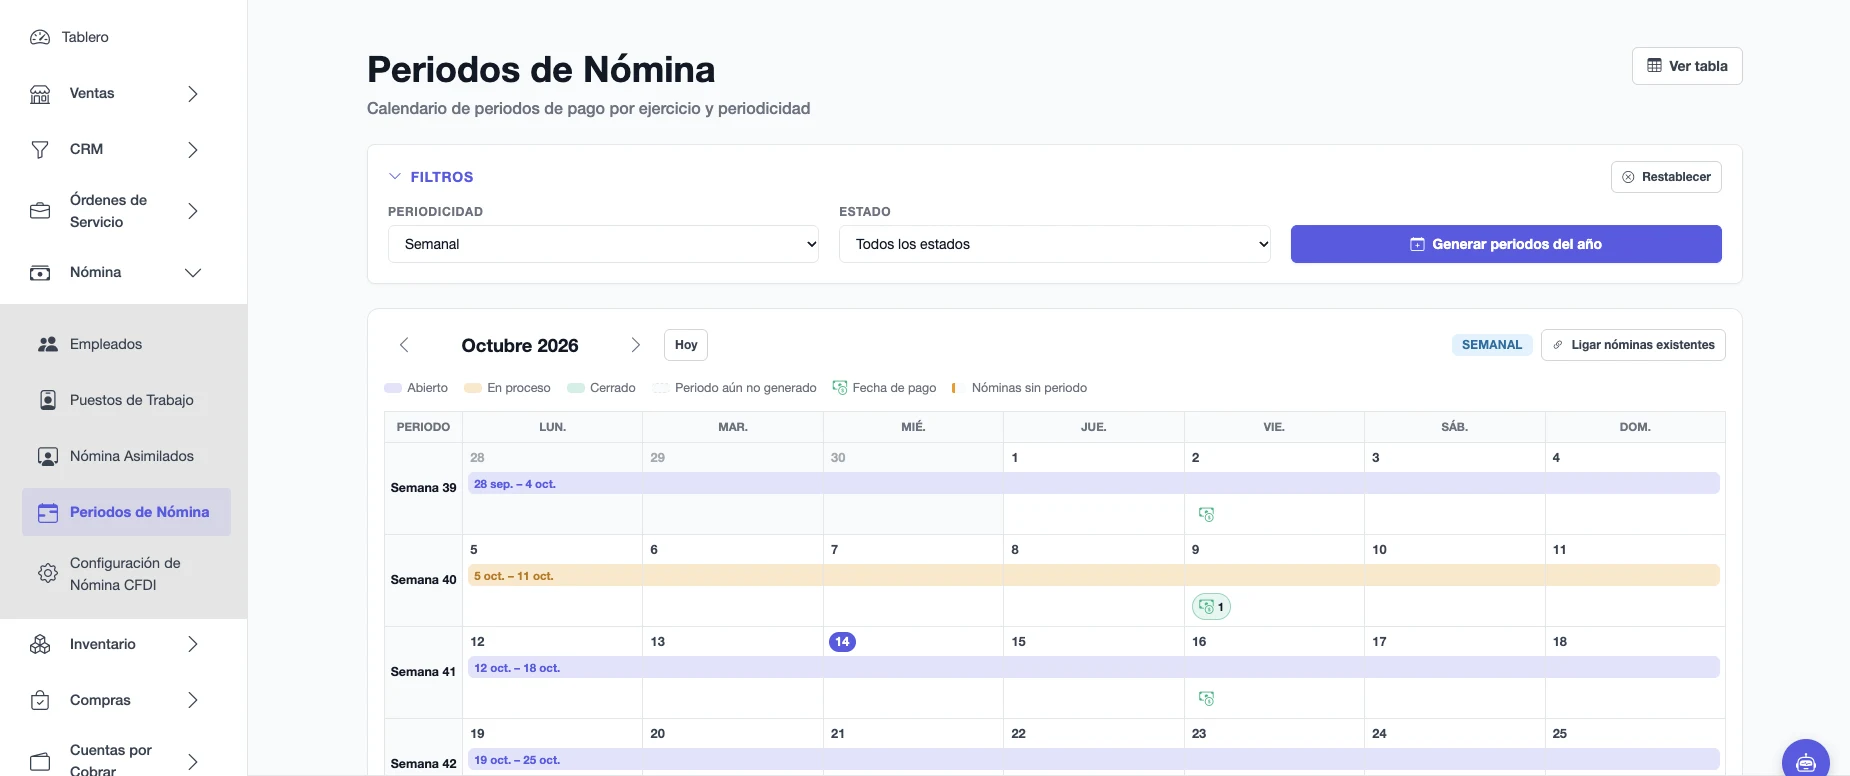Viewport: 1850px width, 776px height.
Task: Open the chatbot assistant bubble
Action: [1806, 762]
